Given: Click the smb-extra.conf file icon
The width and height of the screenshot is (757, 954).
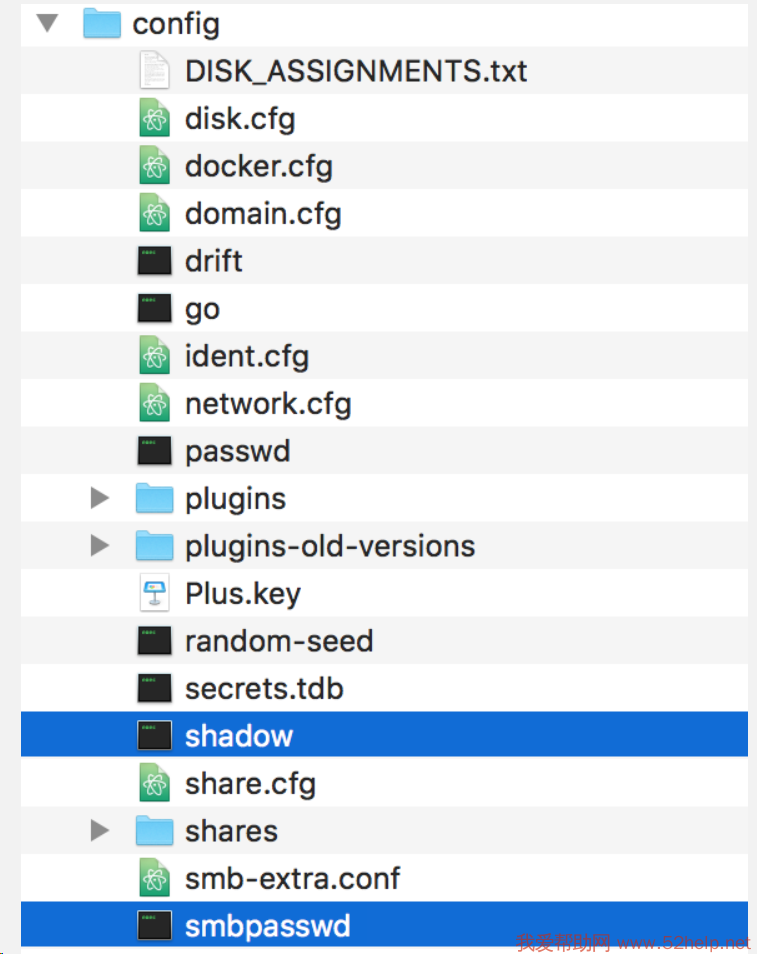Looking at the screenshot, I should point(153,878).
